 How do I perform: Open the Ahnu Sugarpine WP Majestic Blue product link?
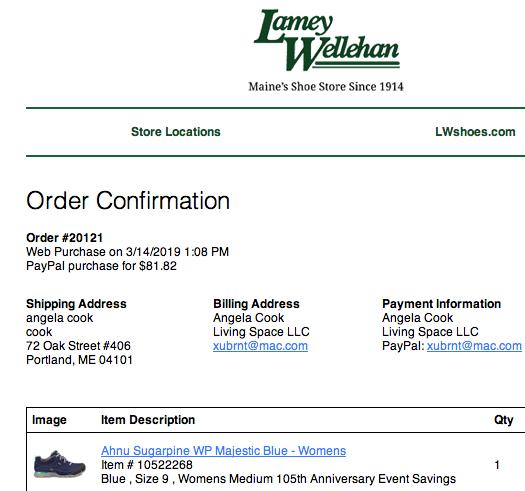[223, 450]
